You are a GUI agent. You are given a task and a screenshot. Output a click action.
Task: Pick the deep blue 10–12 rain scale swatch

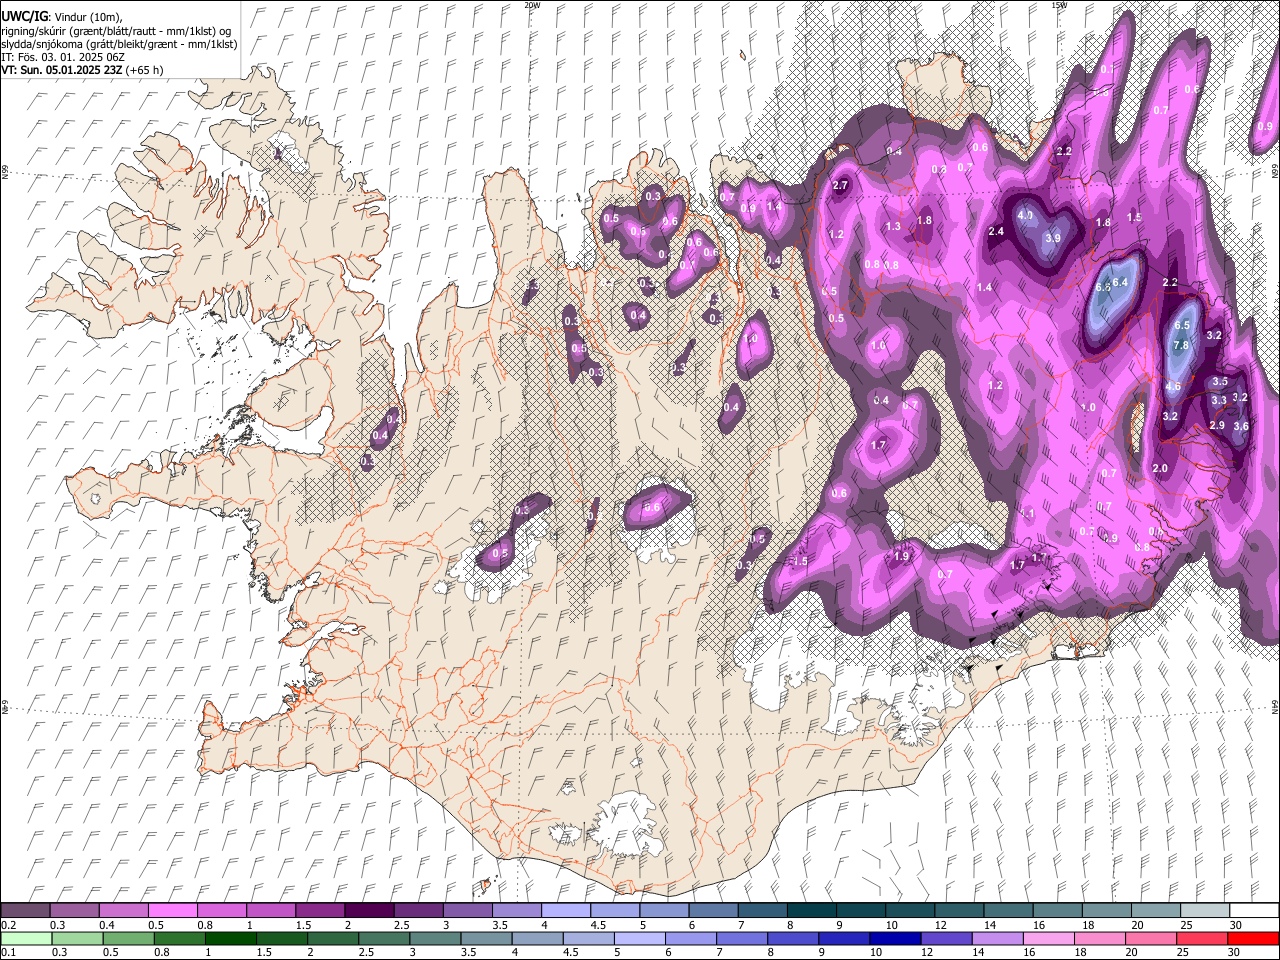[894, 938]
